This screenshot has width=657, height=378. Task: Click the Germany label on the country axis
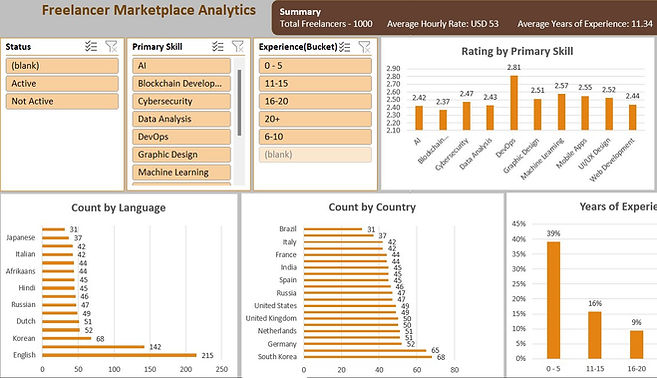click(282, 344)
